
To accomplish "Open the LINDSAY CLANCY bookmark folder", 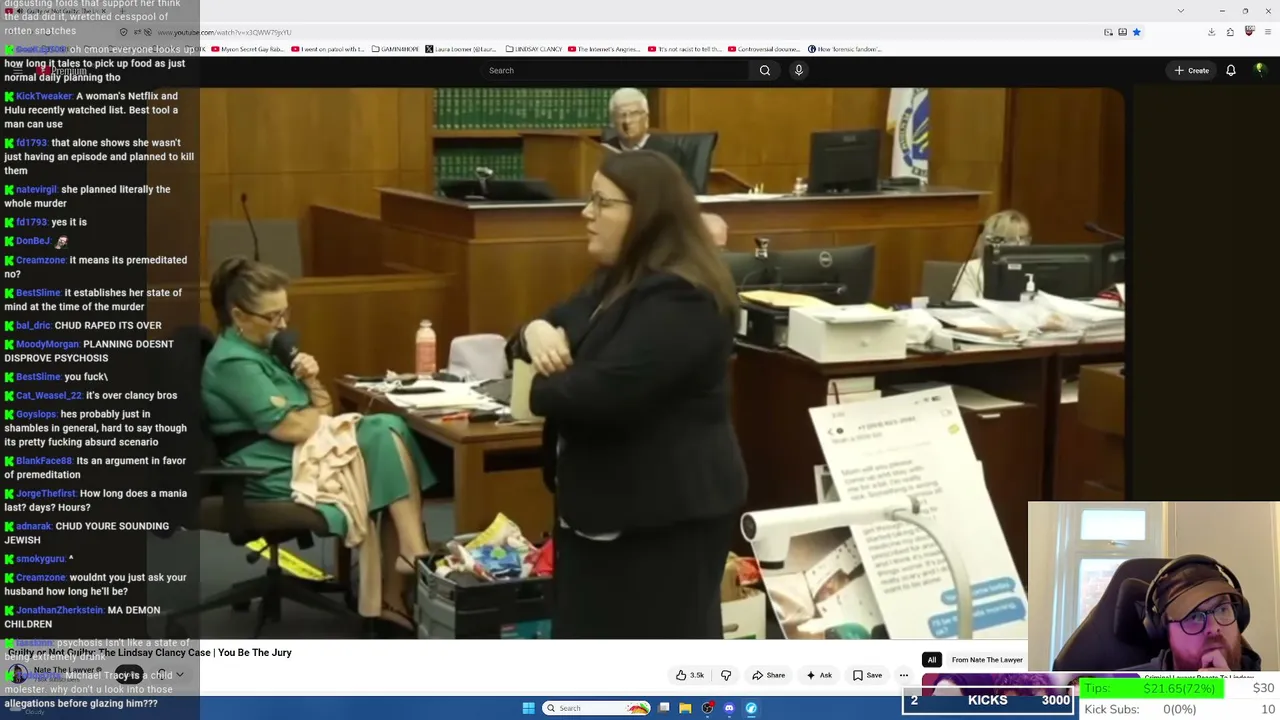I will 533,49.
